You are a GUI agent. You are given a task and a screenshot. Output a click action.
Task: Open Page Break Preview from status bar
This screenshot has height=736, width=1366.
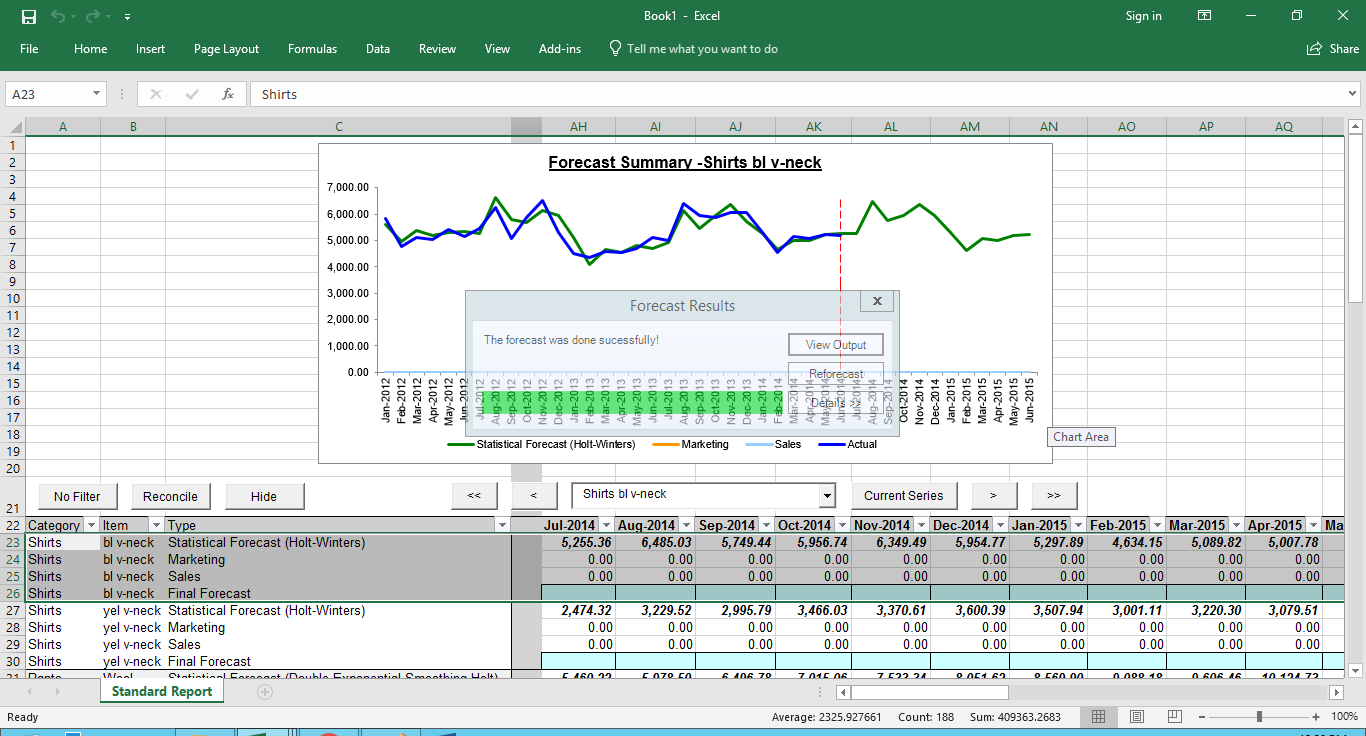point(1175,716)
